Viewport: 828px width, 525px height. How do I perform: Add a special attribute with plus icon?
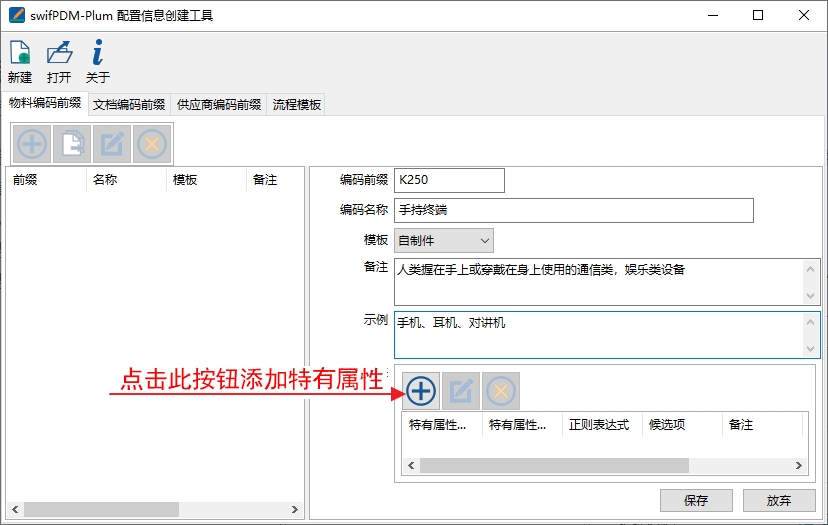(421, 391)
